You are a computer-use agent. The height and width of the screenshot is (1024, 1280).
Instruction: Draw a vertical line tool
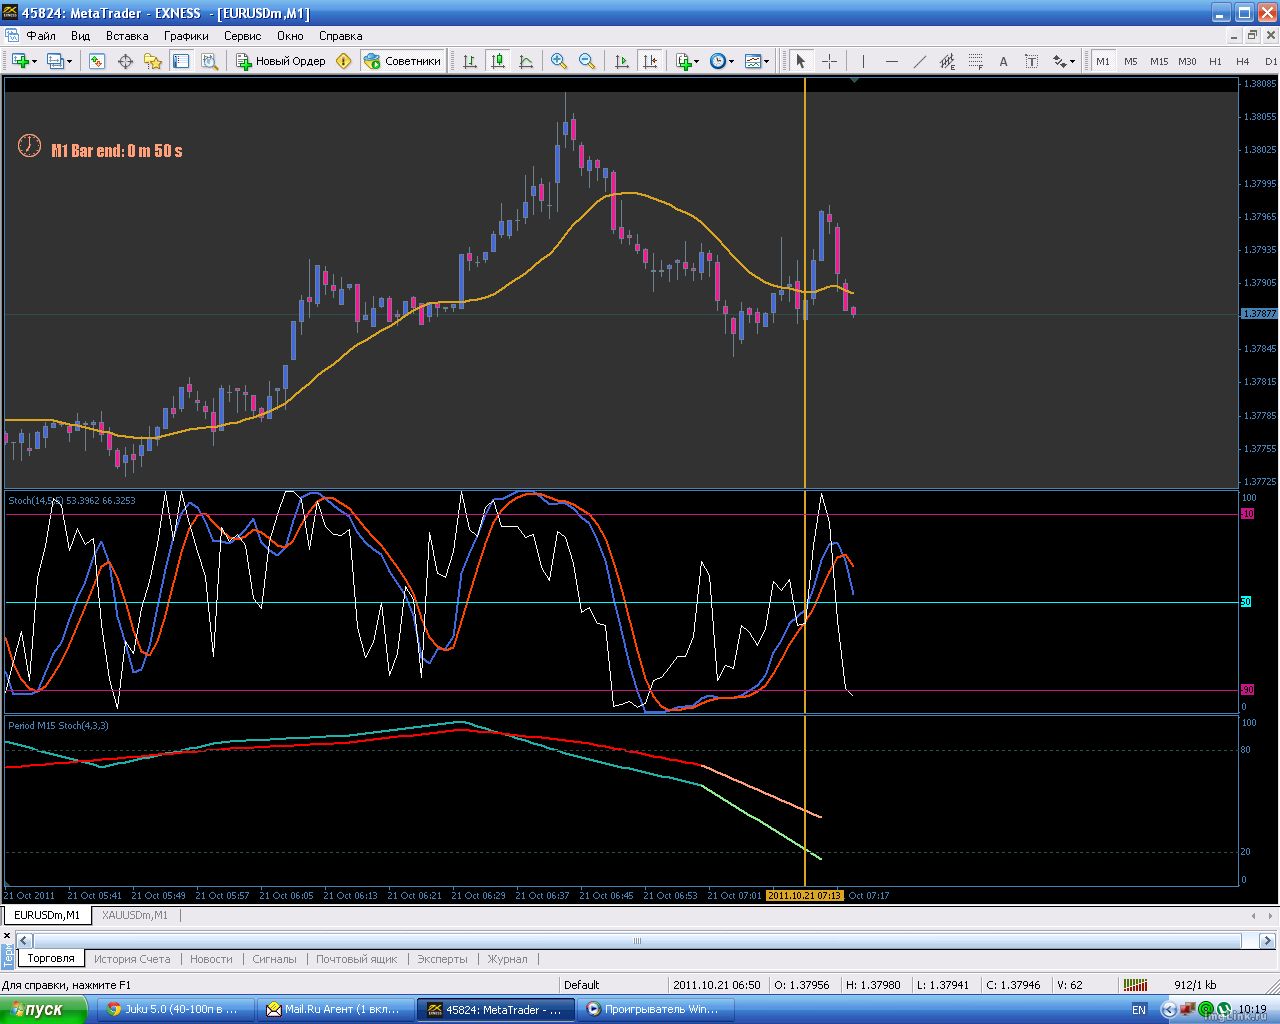coord(863,61)
